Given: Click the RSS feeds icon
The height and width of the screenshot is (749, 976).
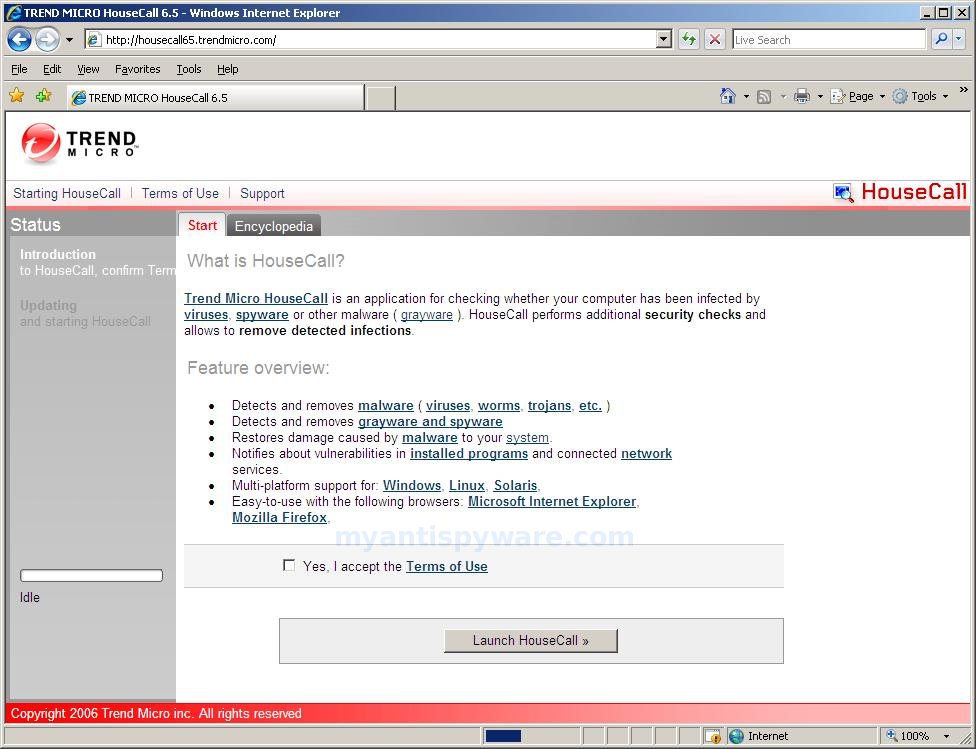Looking at the screenshot, I should pos(764,97).
